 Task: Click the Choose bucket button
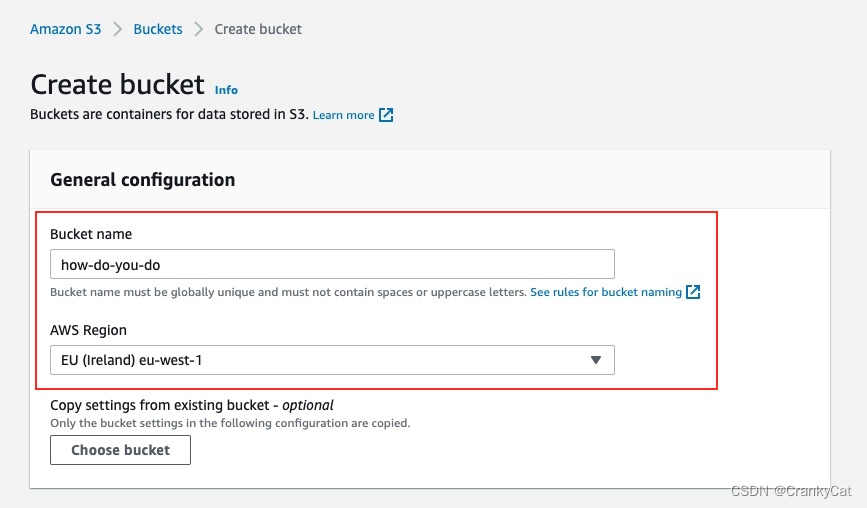coord(121,450)
